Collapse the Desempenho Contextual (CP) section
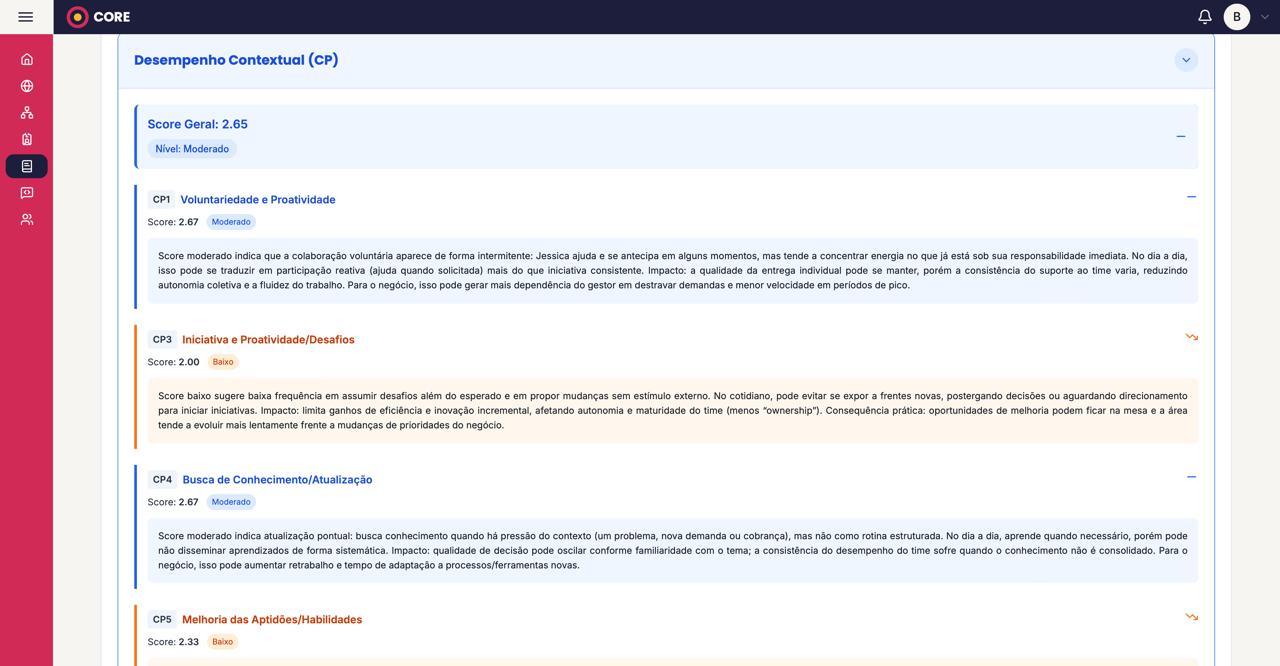The width and height of the screenshot is (1280, 666). point(1186,60)
